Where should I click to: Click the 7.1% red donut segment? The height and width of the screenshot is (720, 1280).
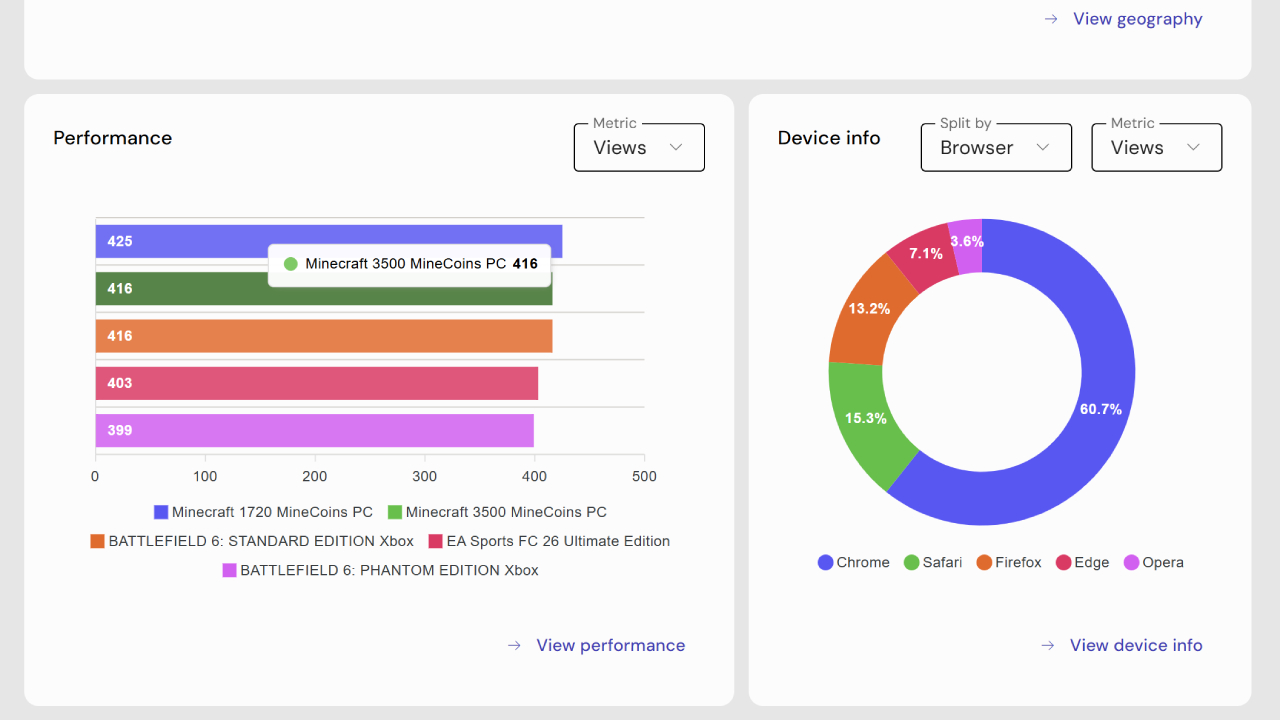click(x=924, y=255)
